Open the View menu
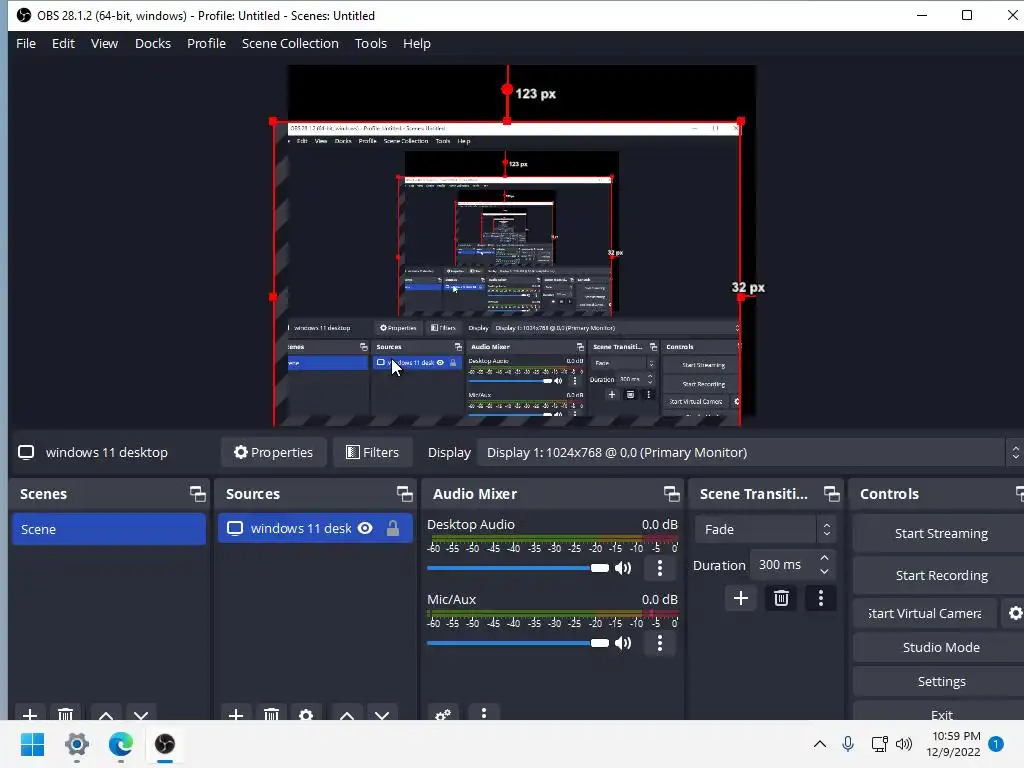This screenshot has height=768, width=1024. (x=104, y=44)
